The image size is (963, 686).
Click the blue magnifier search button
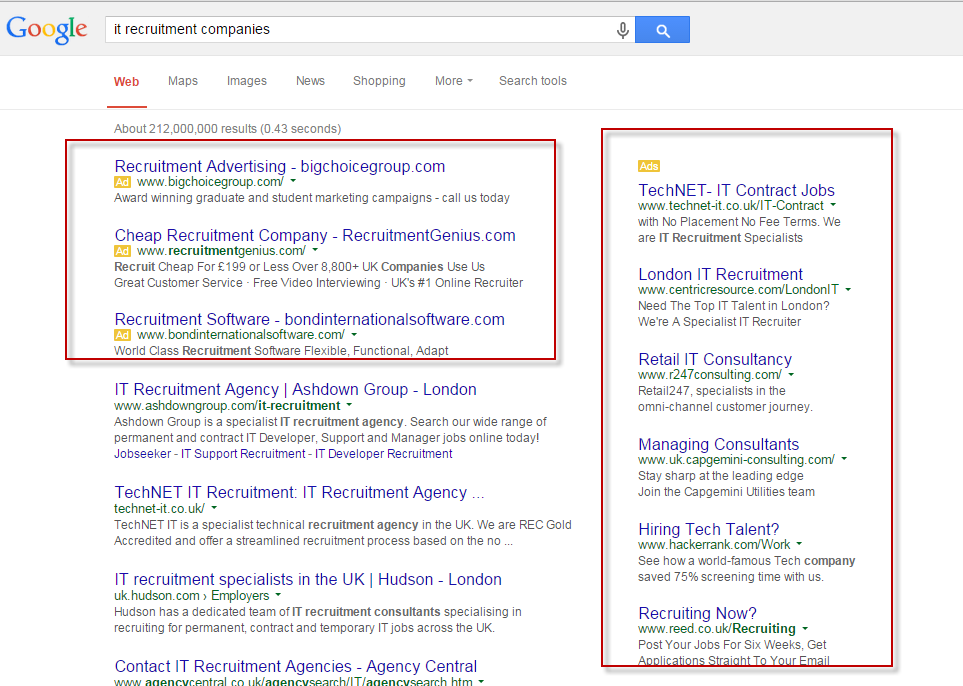[662, 29]
